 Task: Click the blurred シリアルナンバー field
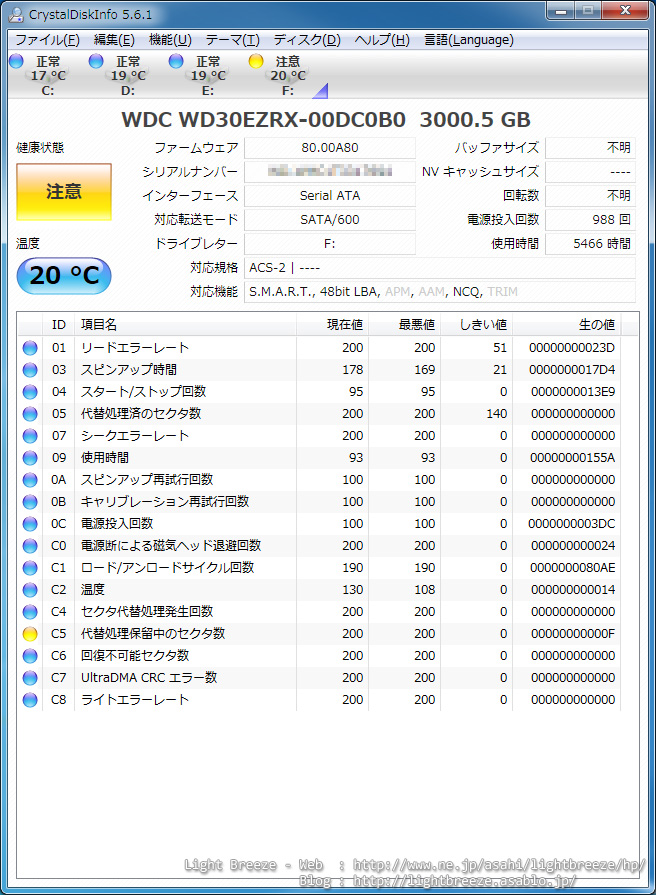click(330, 172)
